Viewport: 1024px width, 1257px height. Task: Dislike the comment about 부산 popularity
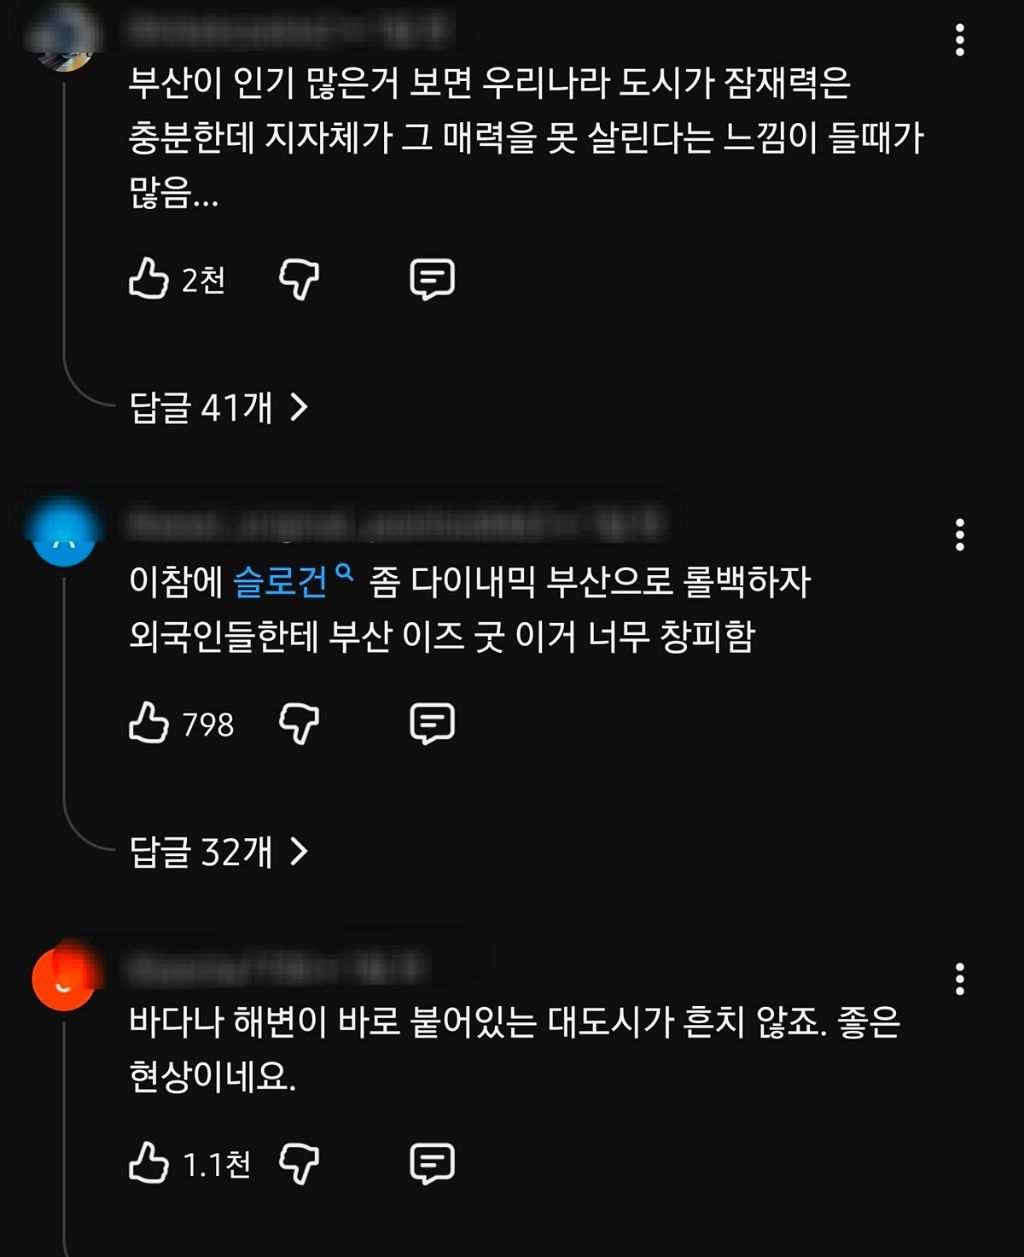(299, 279)
